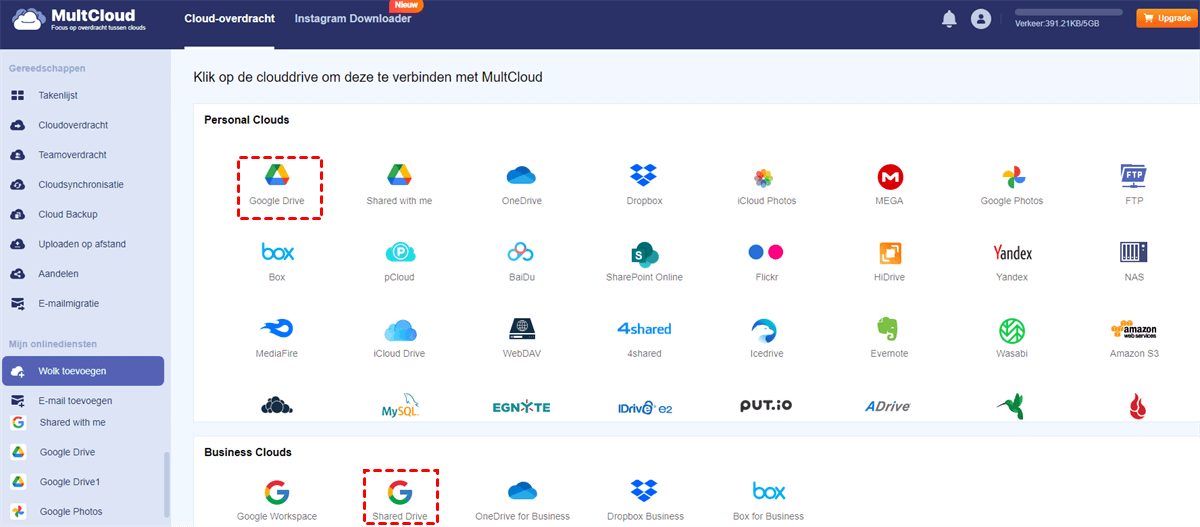Open Cloudsynchronisatie in the sidebar
Screen dimensions: 1200x527
[x=71, y=185]
